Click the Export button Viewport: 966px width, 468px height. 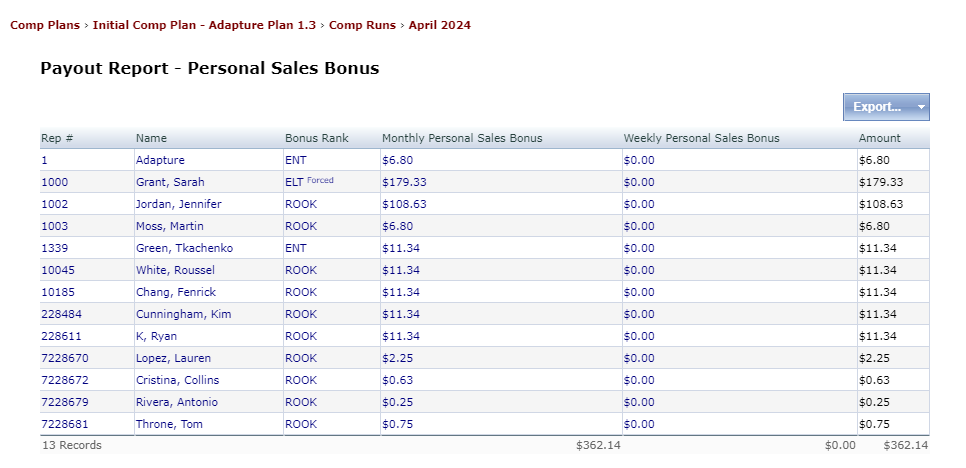(x=877, y=107)
